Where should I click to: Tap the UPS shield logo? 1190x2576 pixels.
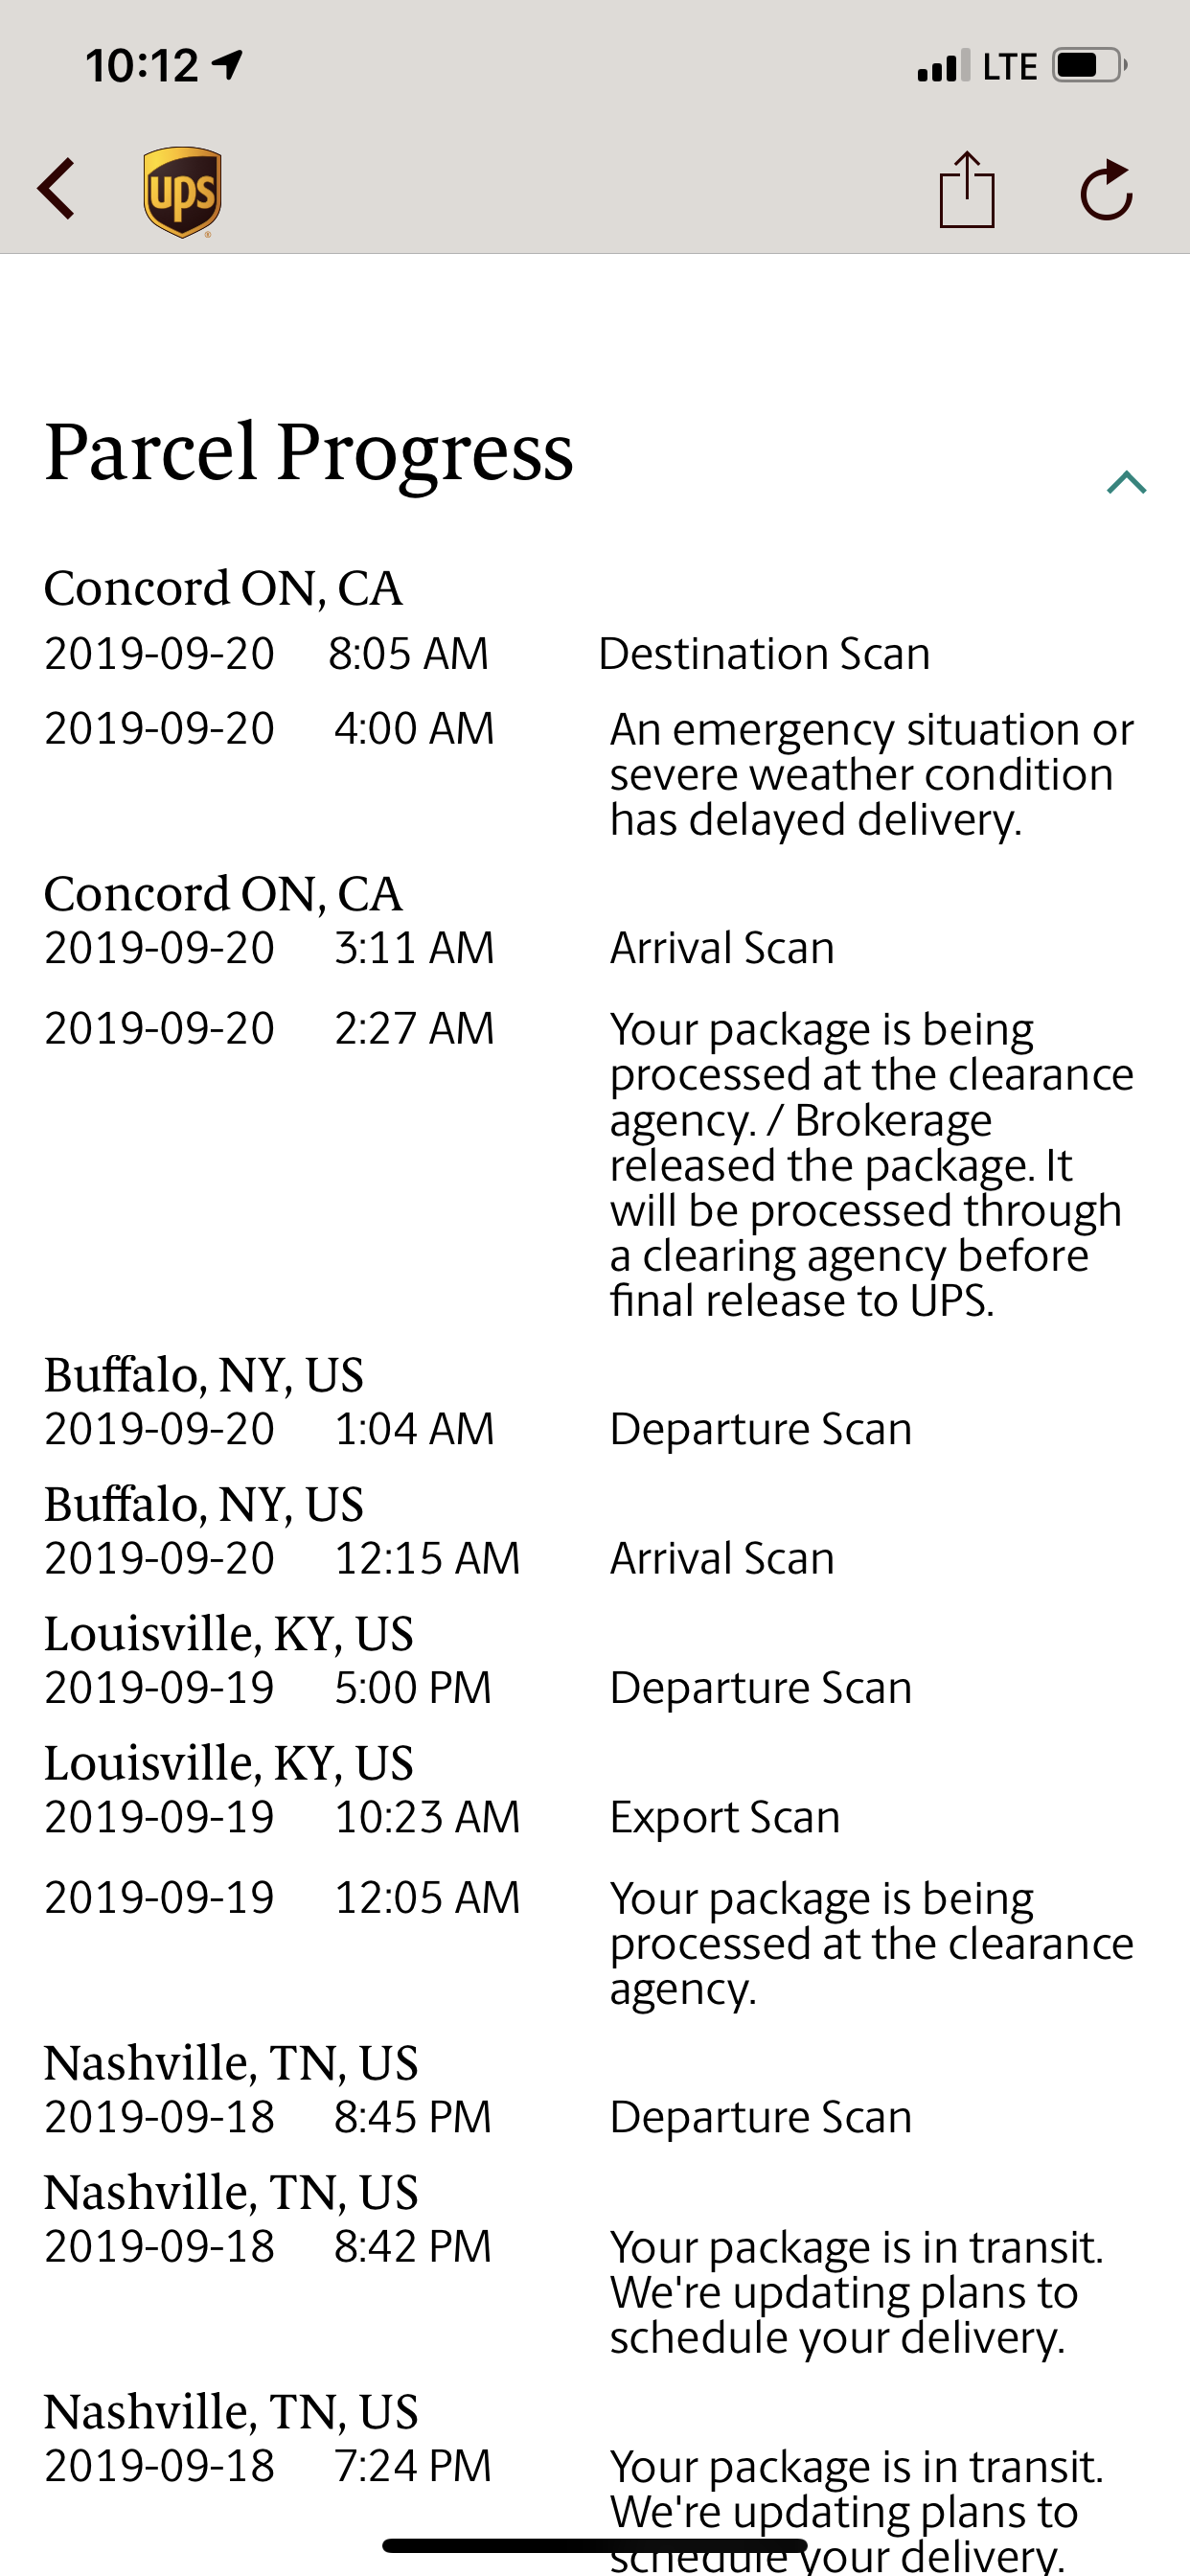182,192
